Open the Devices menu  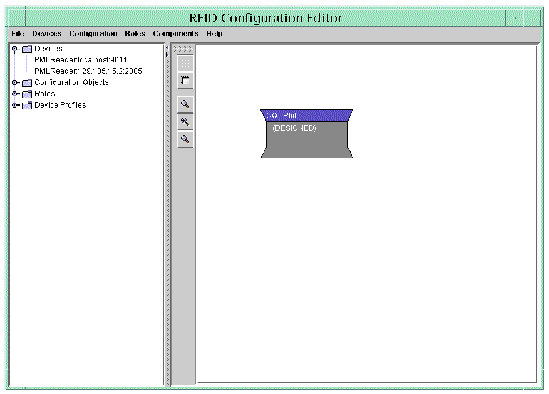coord(47,34)
